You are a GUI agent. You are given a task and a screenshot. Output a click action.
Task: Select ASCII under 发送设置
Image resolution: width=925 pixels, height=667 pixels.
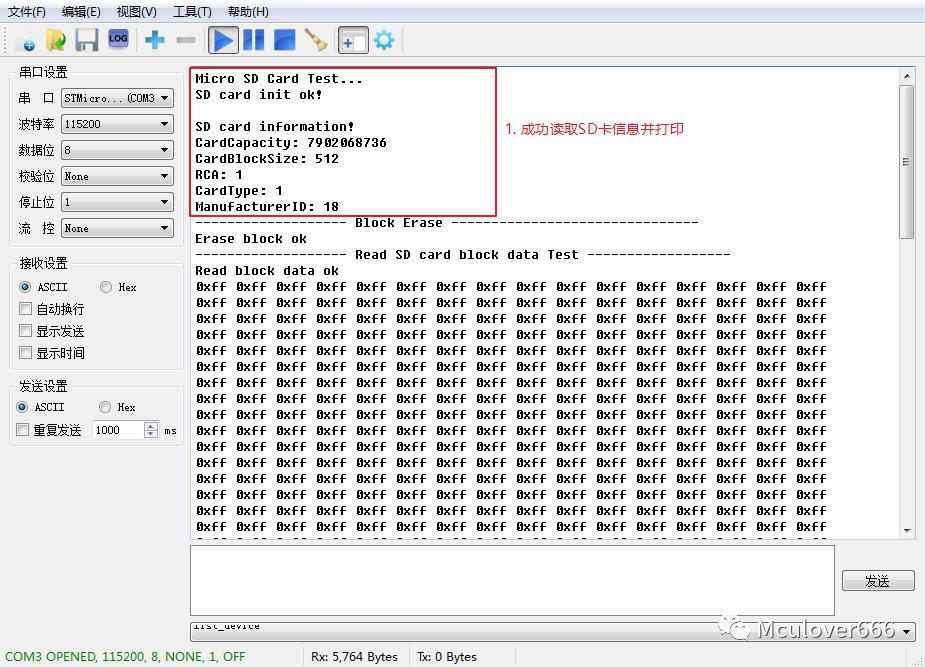(22, 407)
